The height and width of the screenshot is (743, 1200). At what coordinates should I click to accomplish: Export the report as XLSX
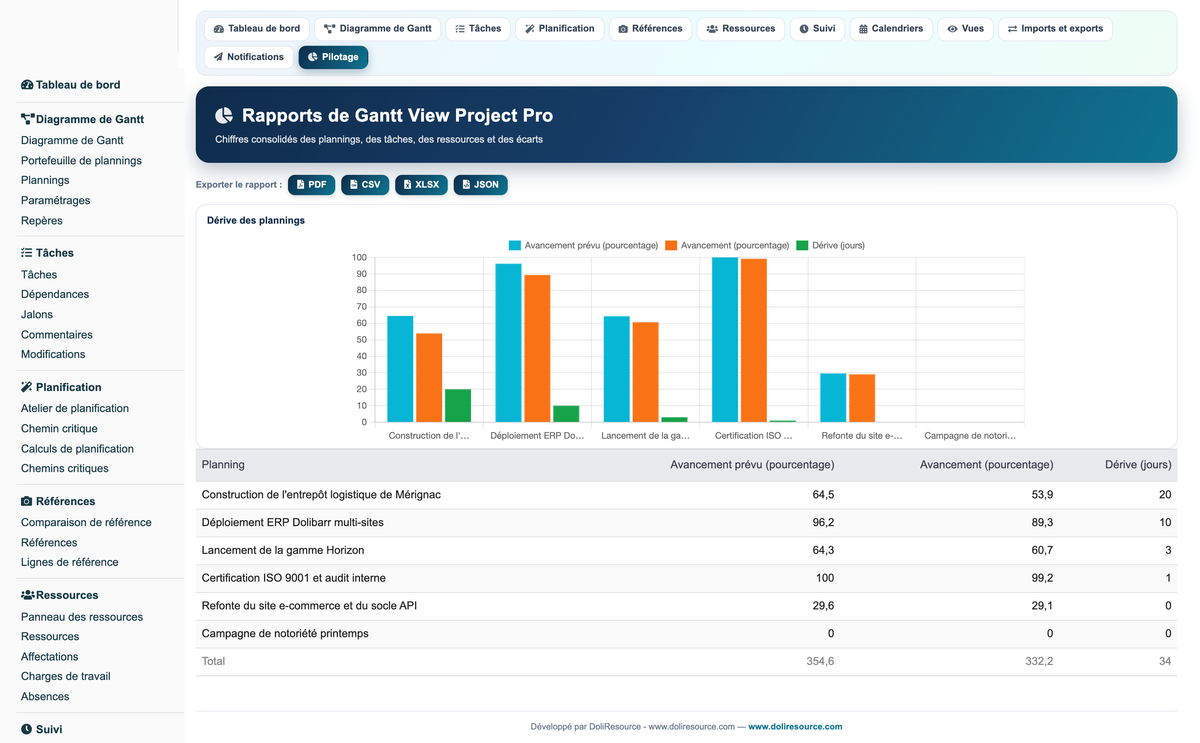(x=421, y=185)
